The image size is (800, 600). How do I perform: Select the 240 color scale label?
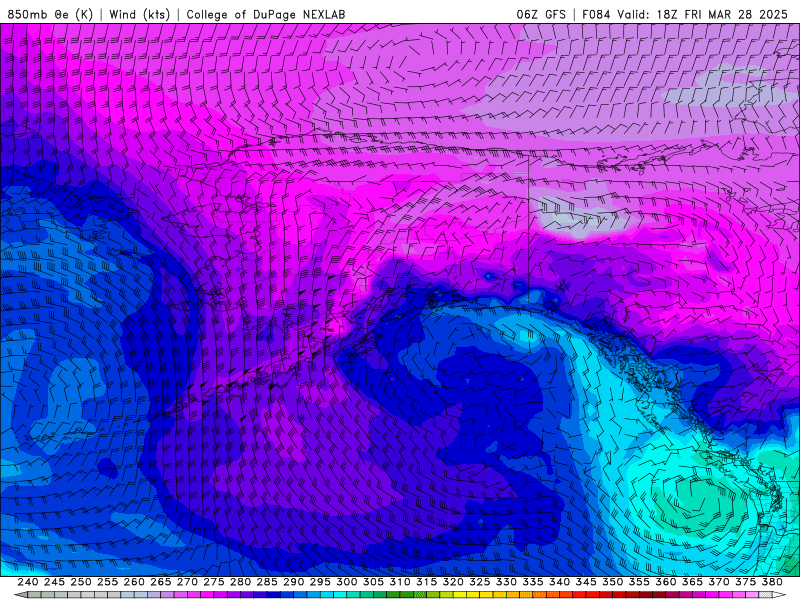[28, 582]
